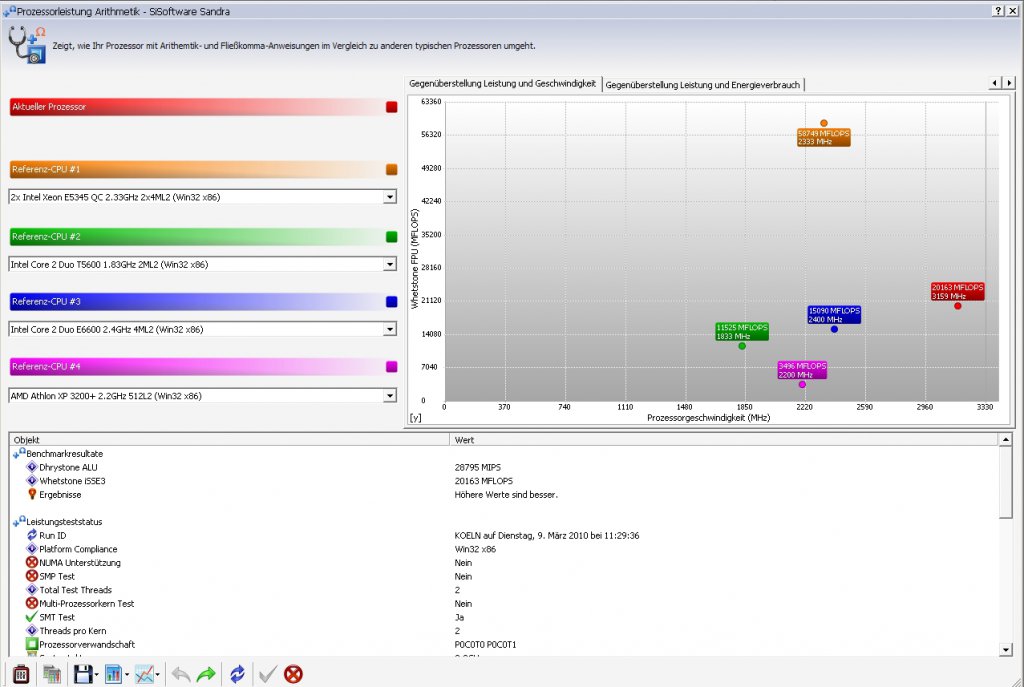Select the Whetstone iSSE3 row label
This screenshot has width=1024, height=687.
click(x=72, y=481)
